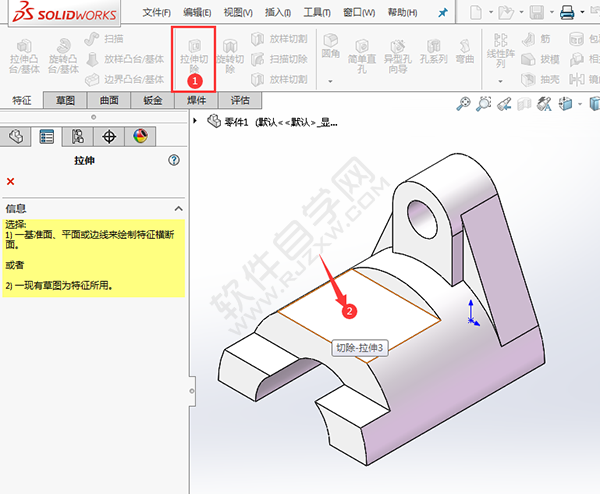
Task: Print document with printer icon
Action: (x=567, y=13)
